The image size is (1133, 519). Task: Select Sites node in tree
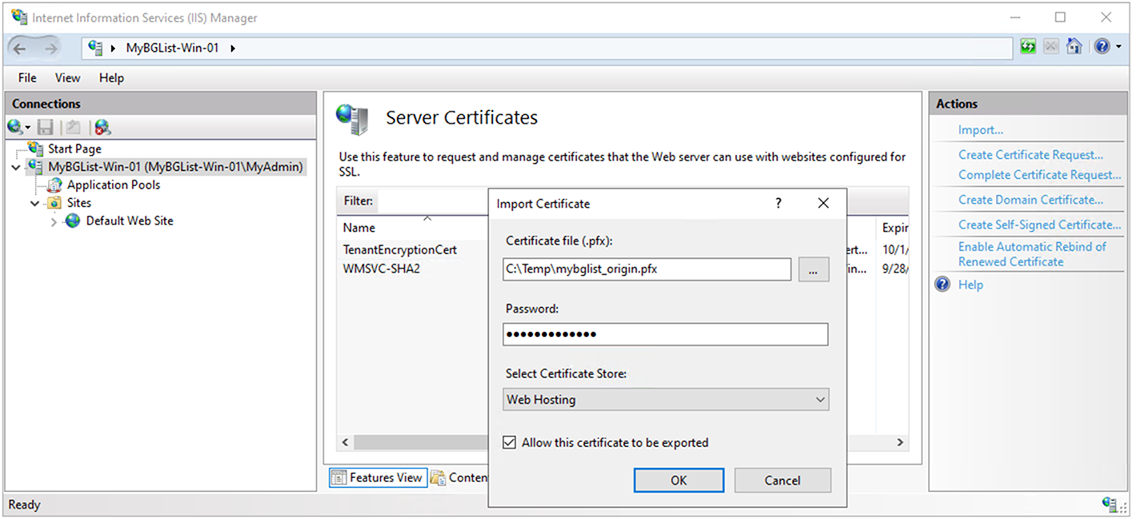click(79, 203)
